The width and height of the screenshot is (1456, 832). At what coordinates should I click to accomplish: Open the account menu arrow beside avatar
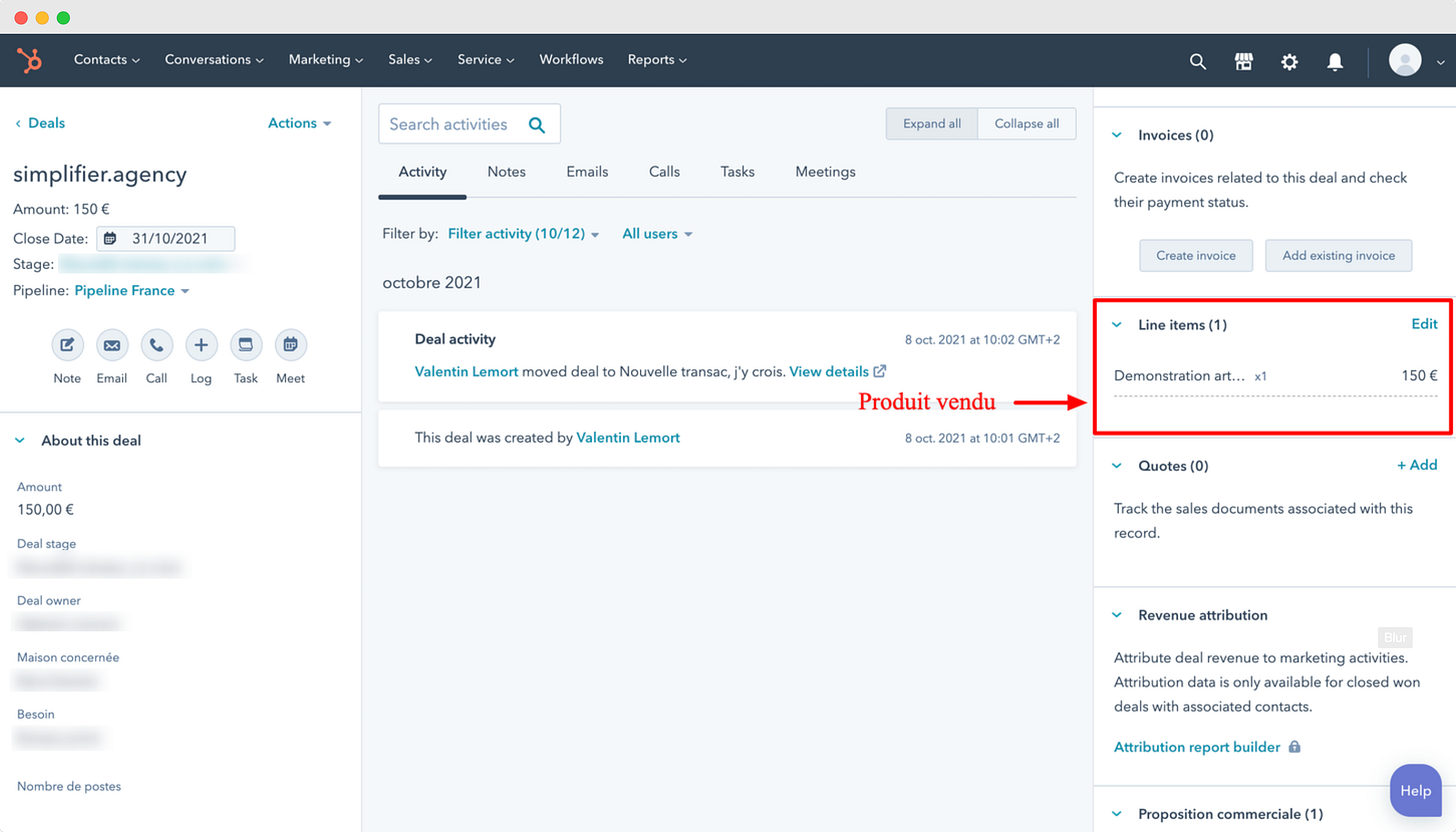[x=1441, y=61]
